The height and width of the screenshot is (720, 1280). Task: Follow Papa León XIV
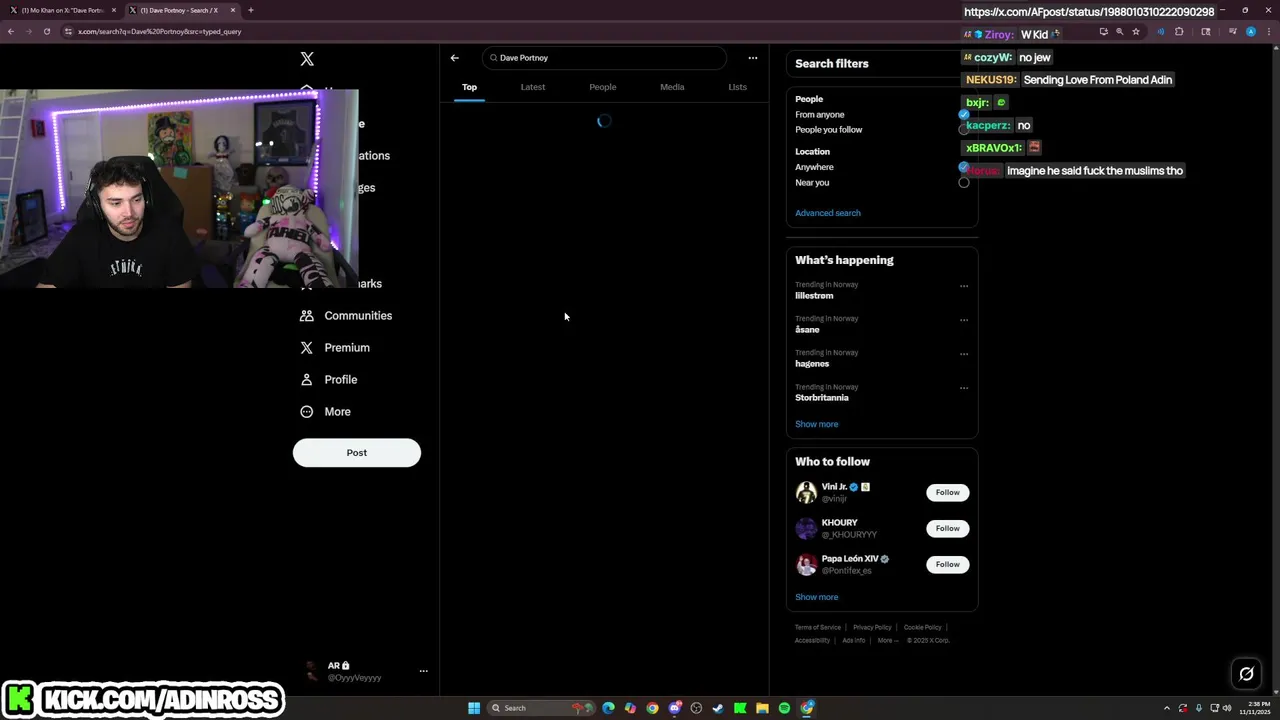pos(948,564)
